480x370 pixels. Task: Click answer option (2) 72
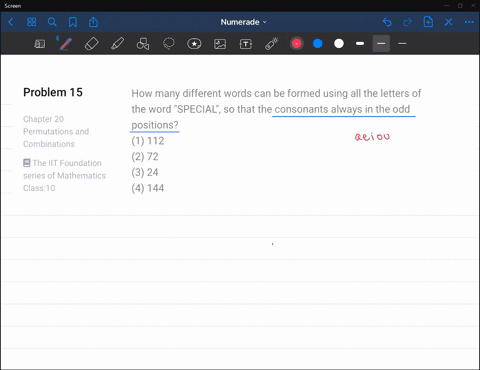point(145,156)
